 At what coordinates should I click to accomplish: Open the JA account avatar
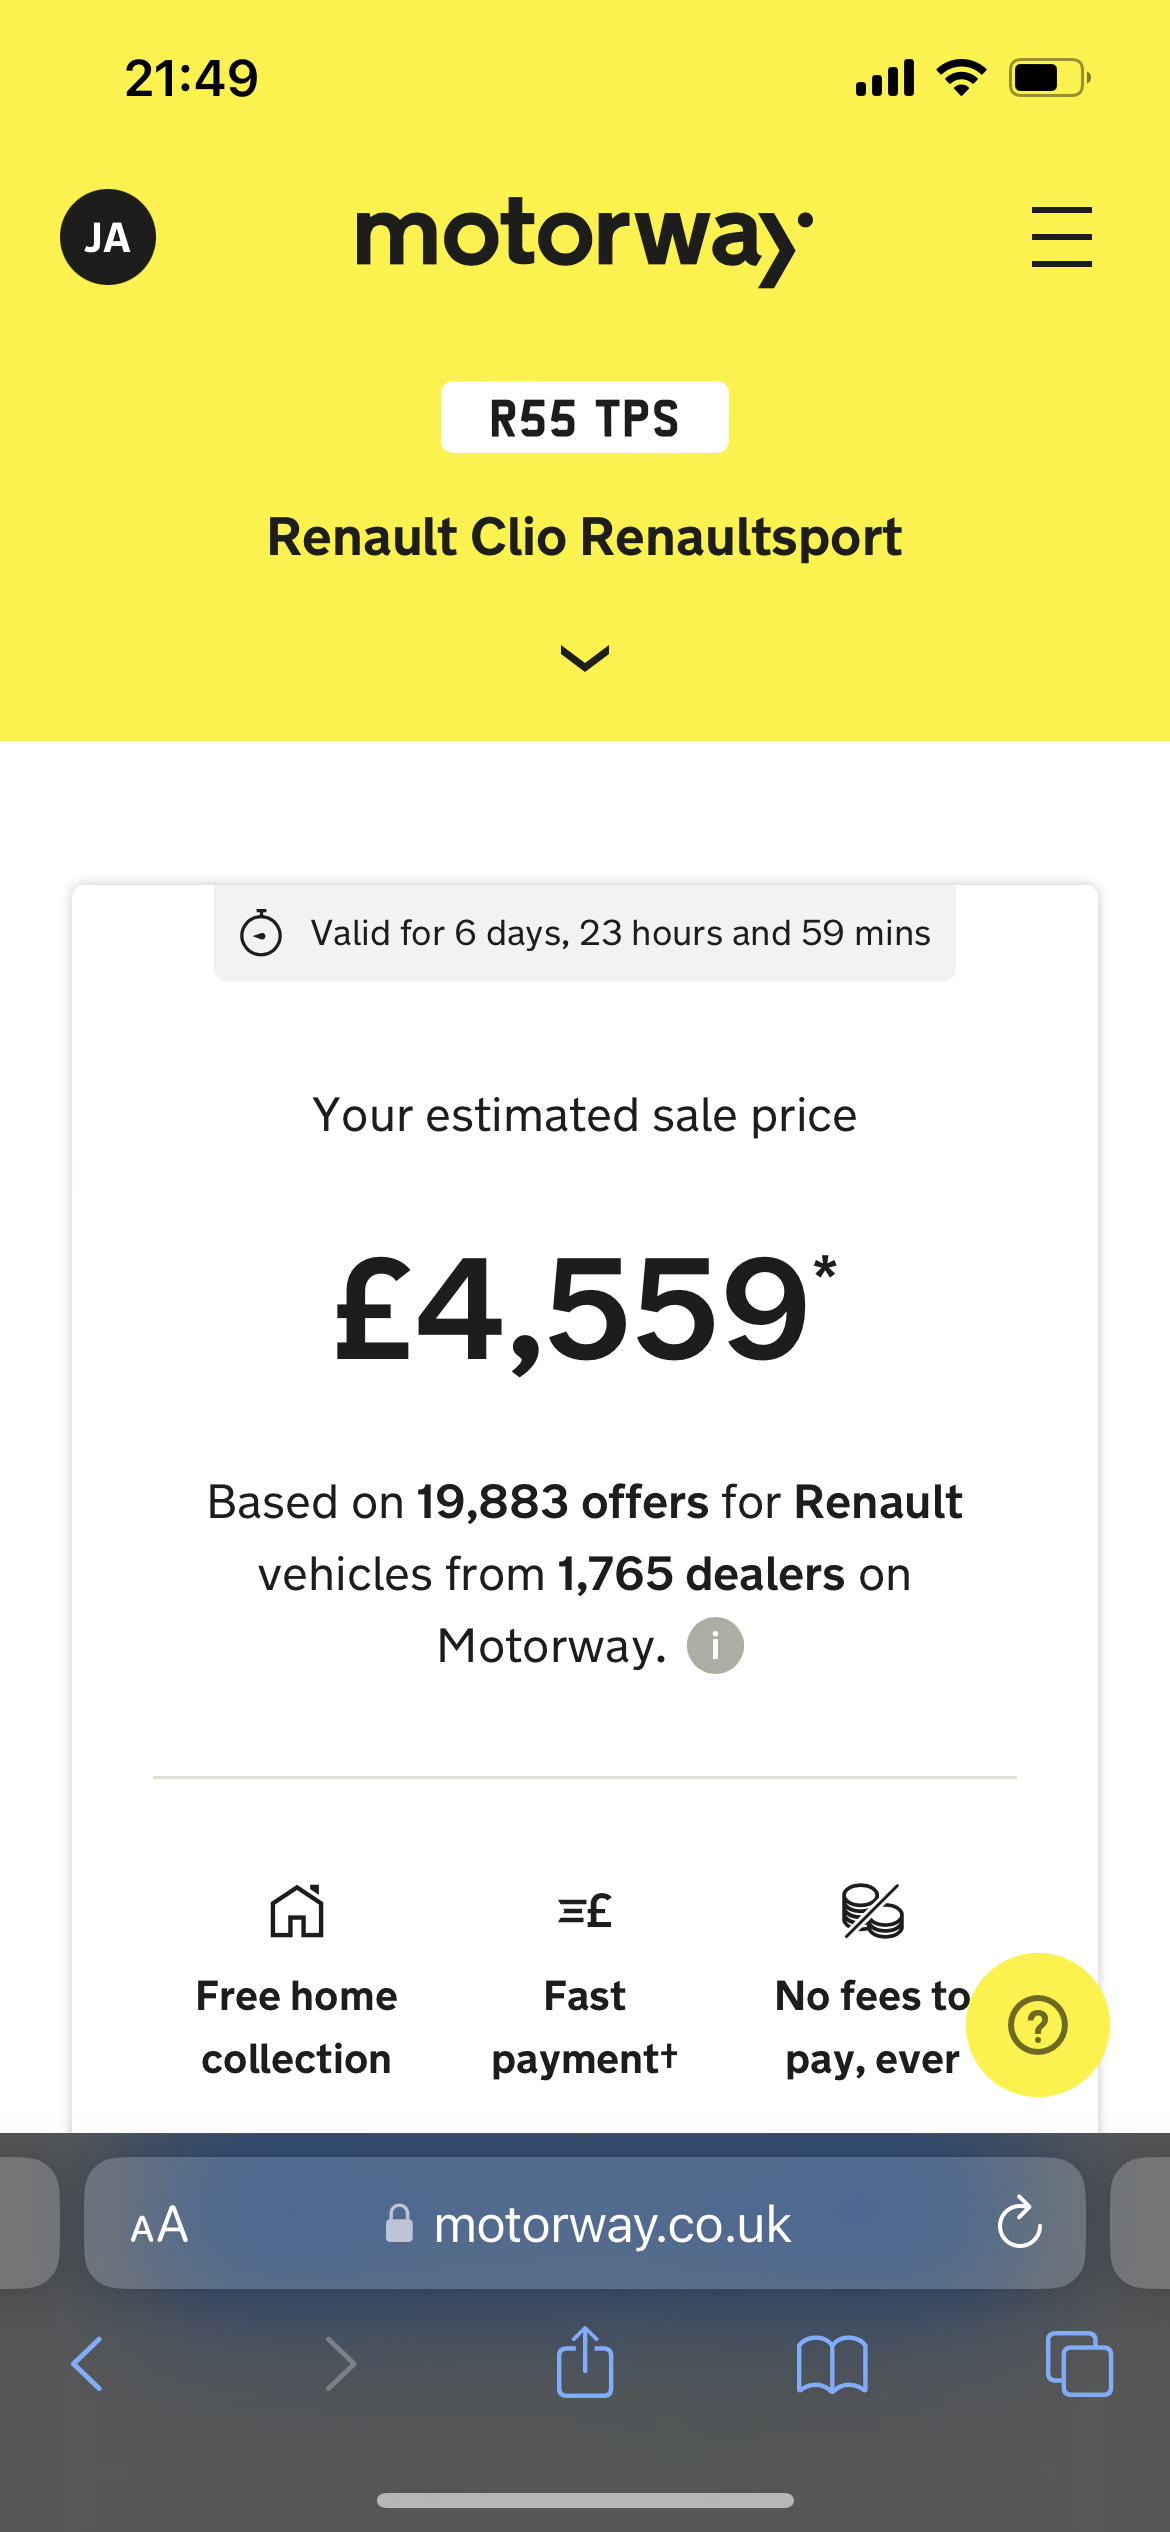tap(108, 237)
